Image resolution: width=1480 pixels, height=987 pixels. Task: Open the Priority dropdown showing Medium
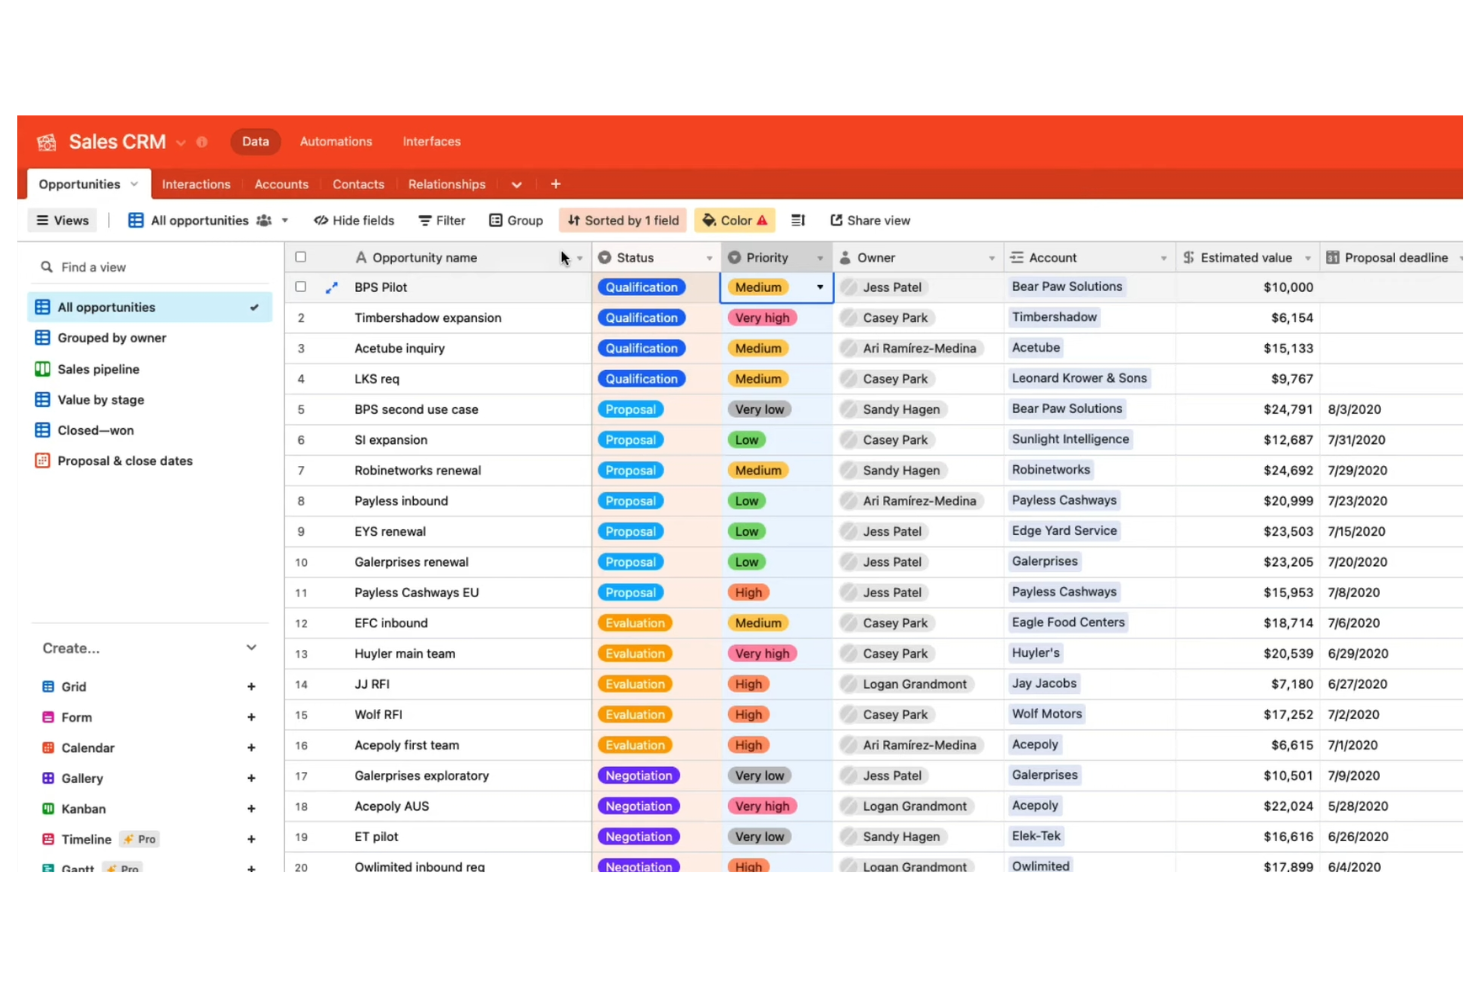819,287
